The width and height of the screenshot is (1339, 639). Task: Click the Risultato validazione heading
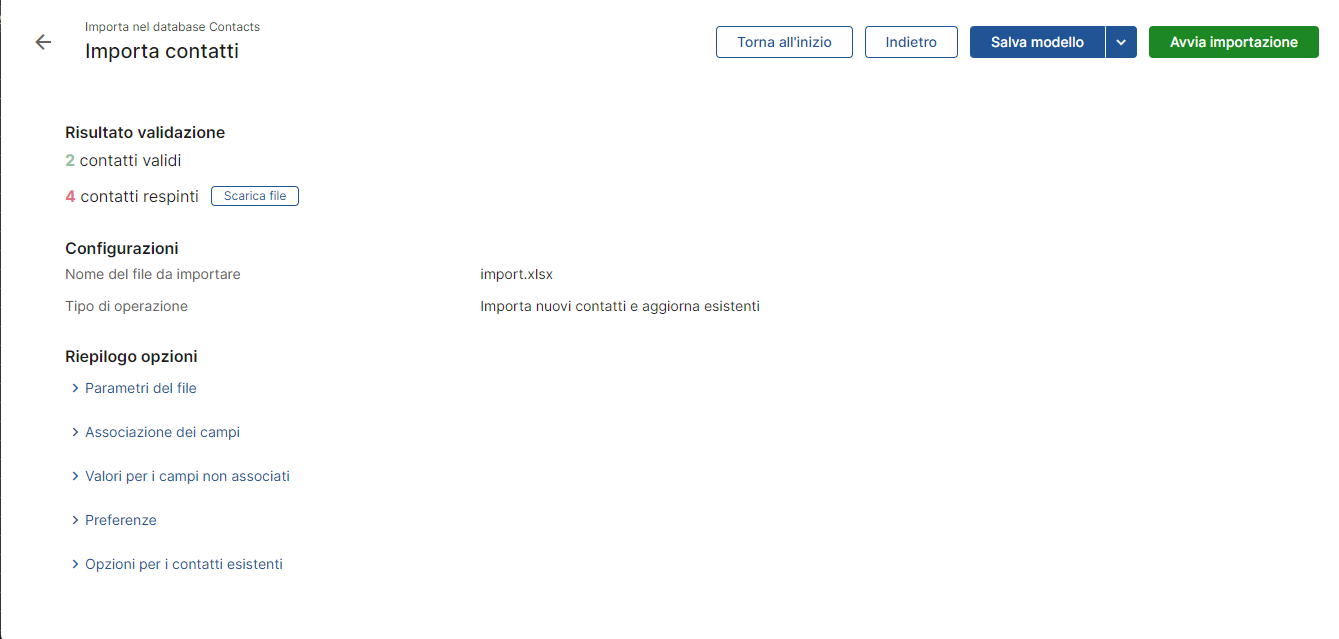coord(145,132)
